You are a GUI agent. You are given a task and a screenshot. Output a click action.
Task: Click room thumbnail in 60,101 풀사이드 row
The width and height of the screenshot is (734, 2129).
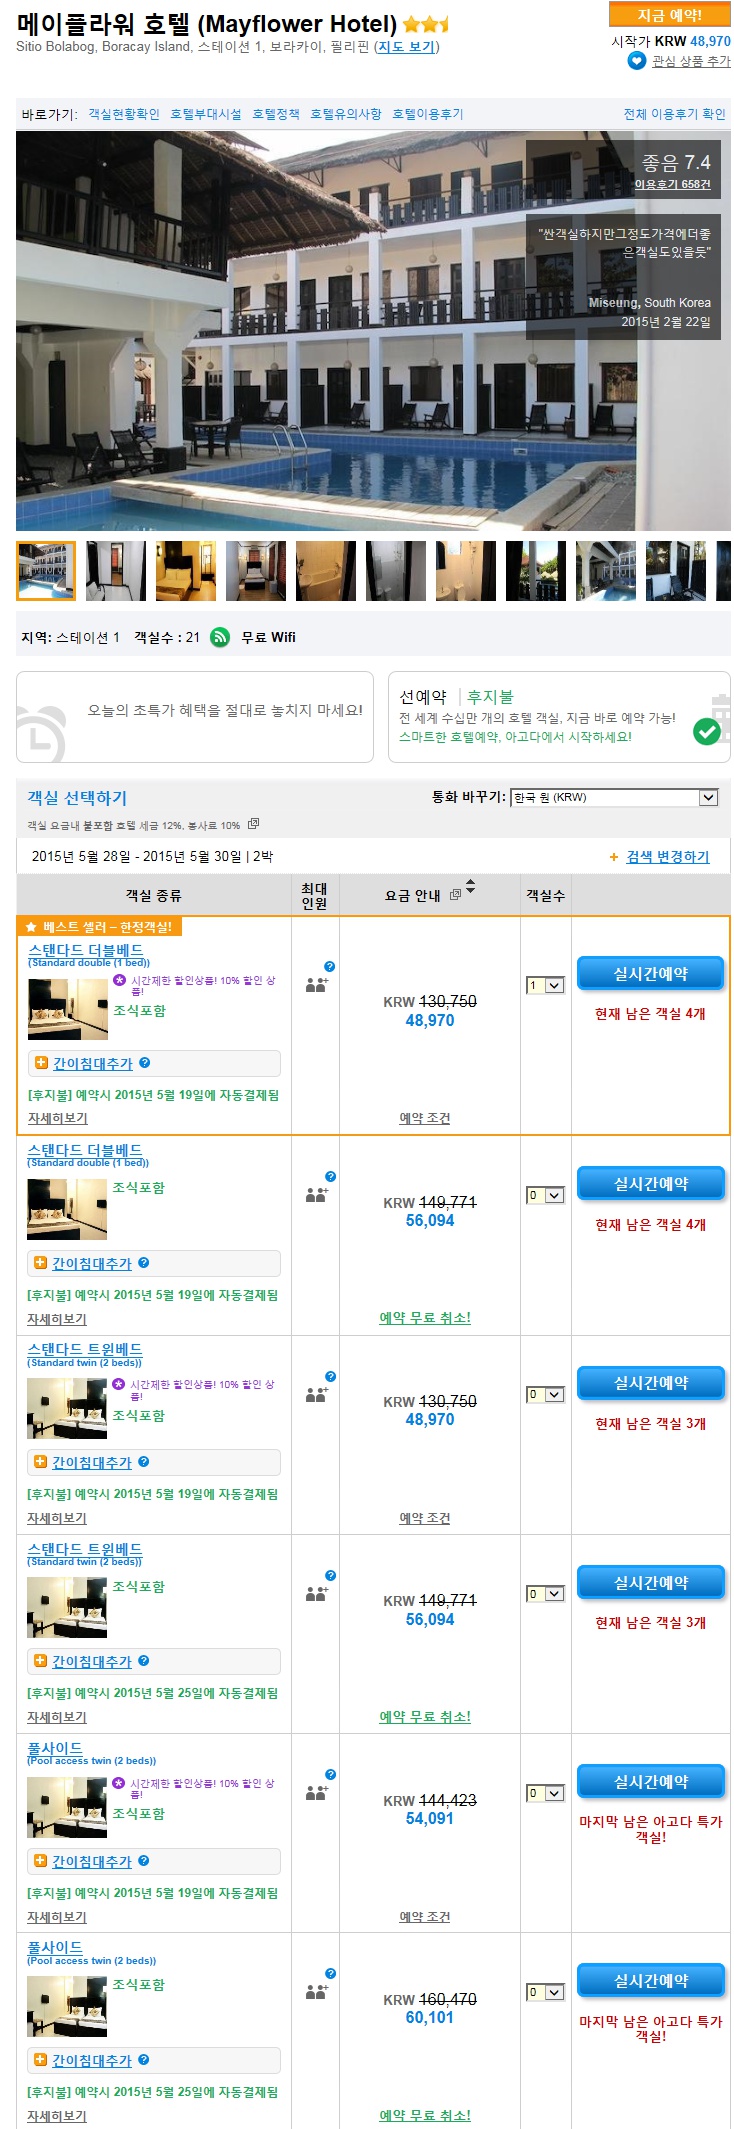tap(67, 2007)
